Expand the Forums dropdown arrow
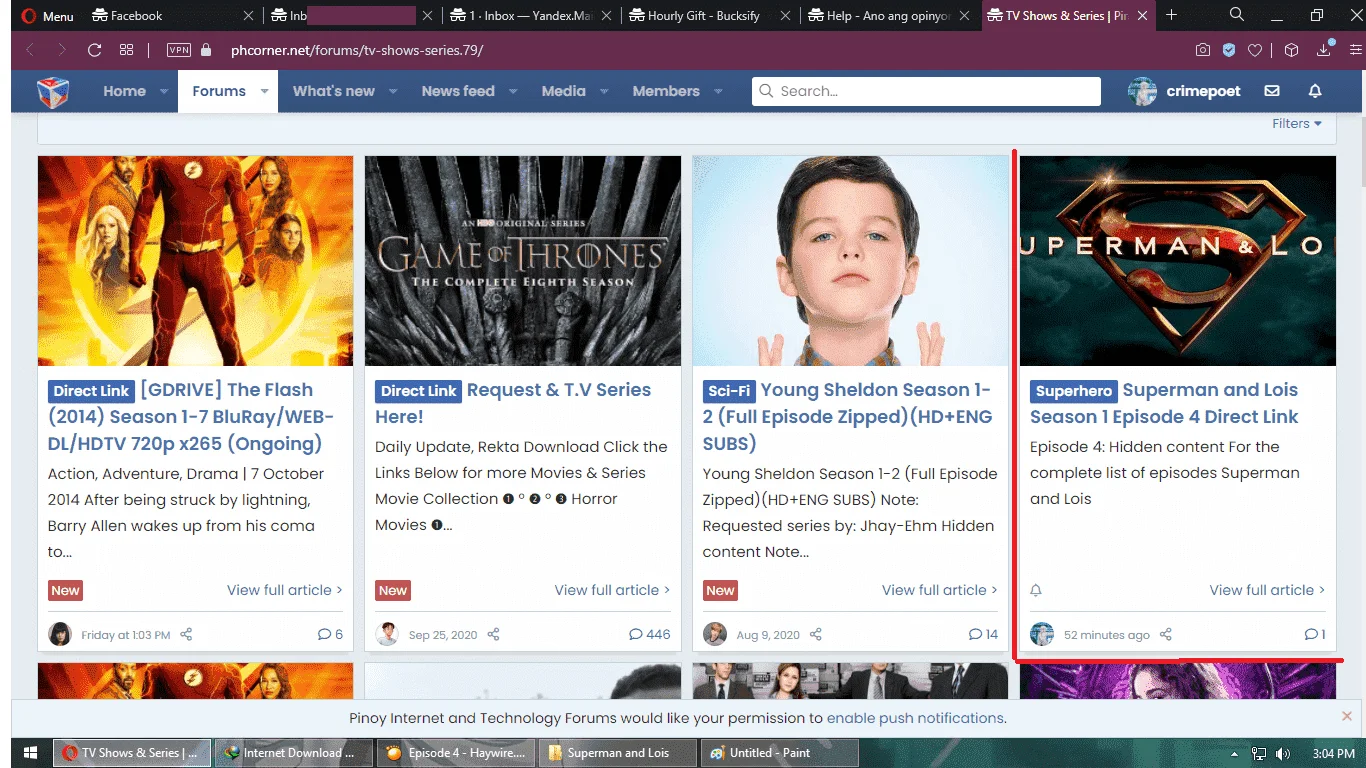Image resolution: width=1366 pixels, height=768 pixels. click(264, 91)
